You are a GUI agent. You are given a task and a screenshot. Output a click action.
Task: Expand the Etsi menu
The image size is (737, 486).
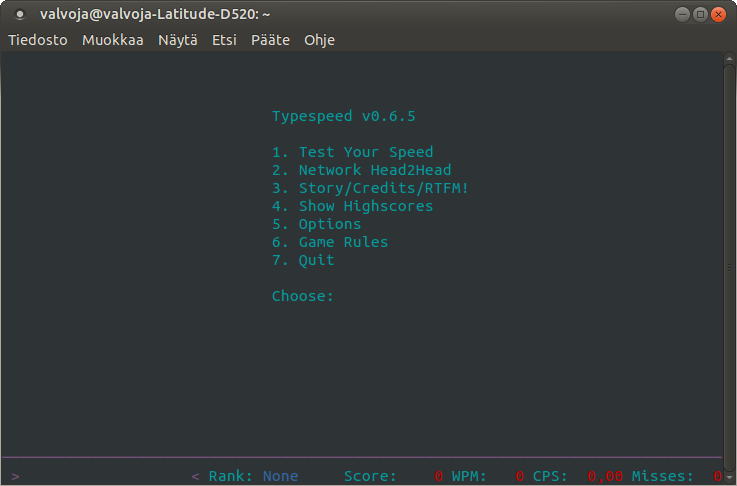coord(224,40)
